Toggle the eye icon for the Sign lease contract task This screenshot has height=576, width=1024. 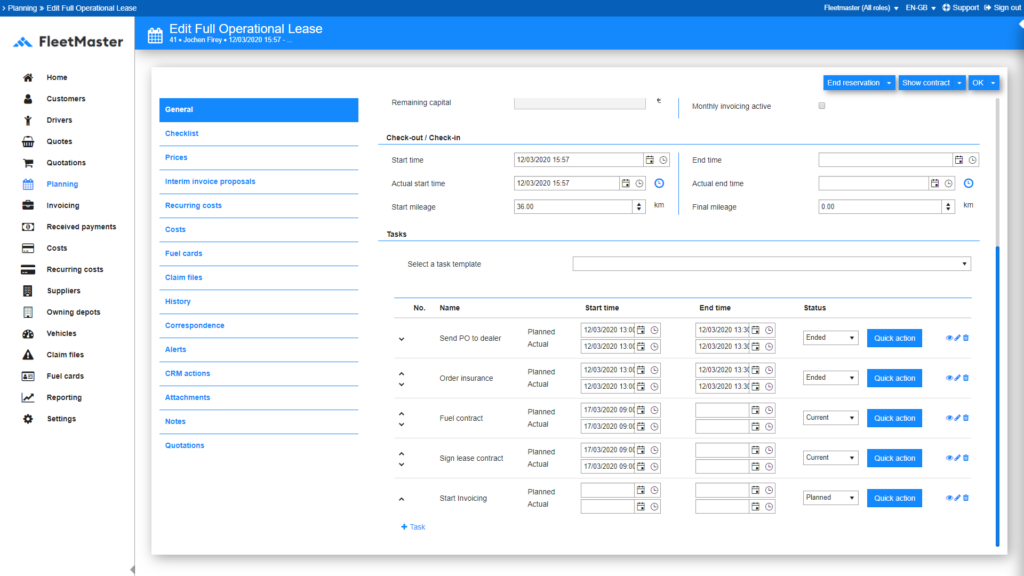tap(949, 458)
